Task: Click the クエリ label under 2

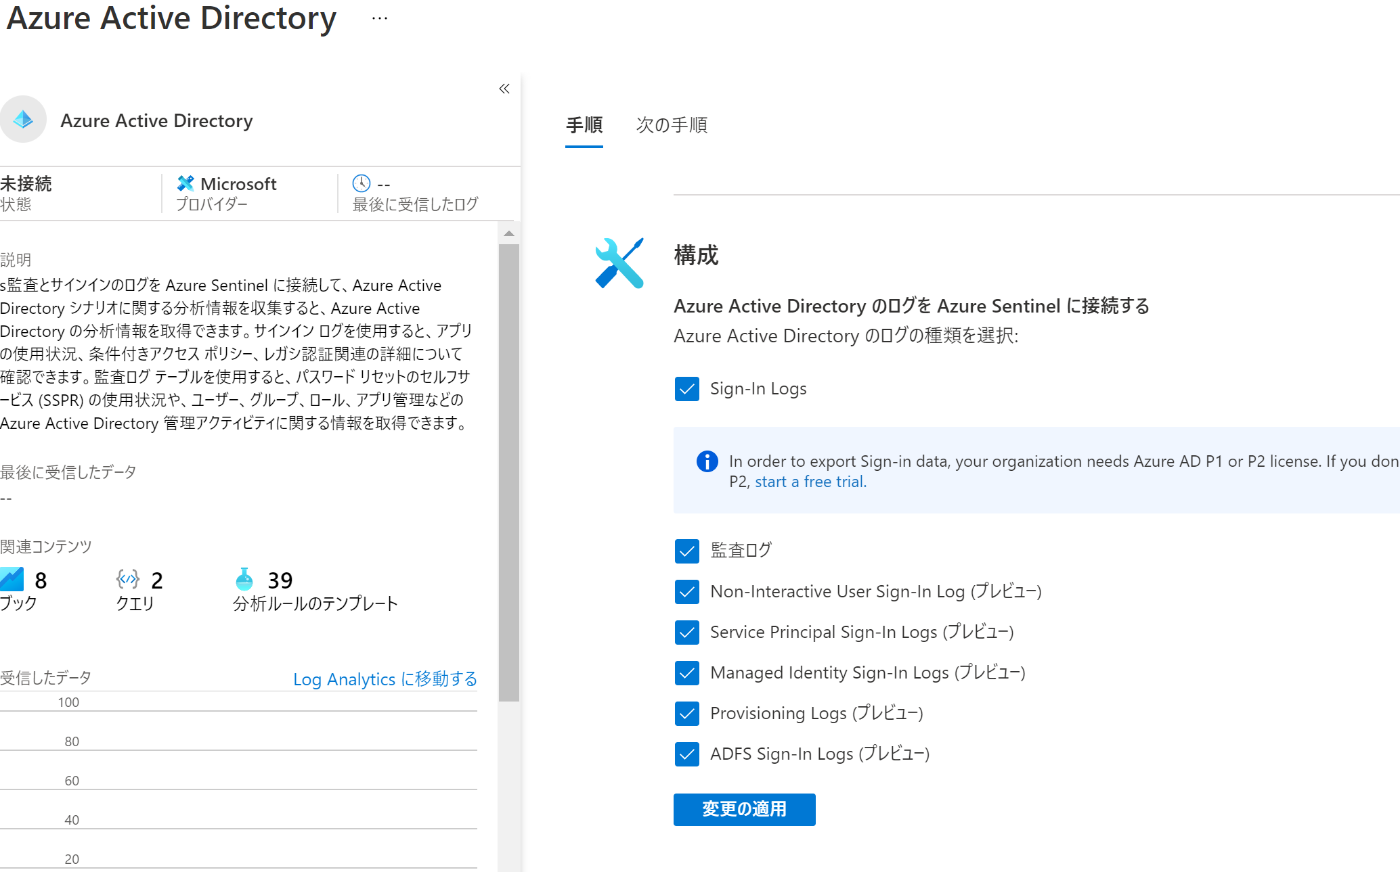Action: 135,603
